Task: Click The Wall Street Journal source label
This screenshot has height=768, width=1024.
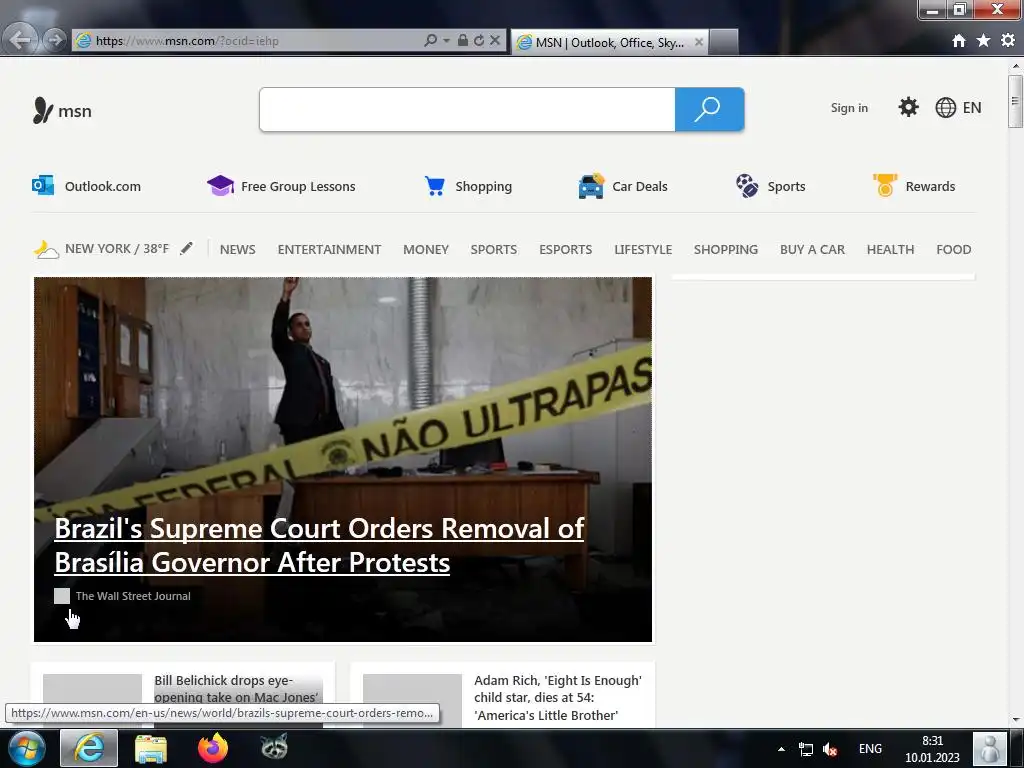Action: click(x=133, y=596)
